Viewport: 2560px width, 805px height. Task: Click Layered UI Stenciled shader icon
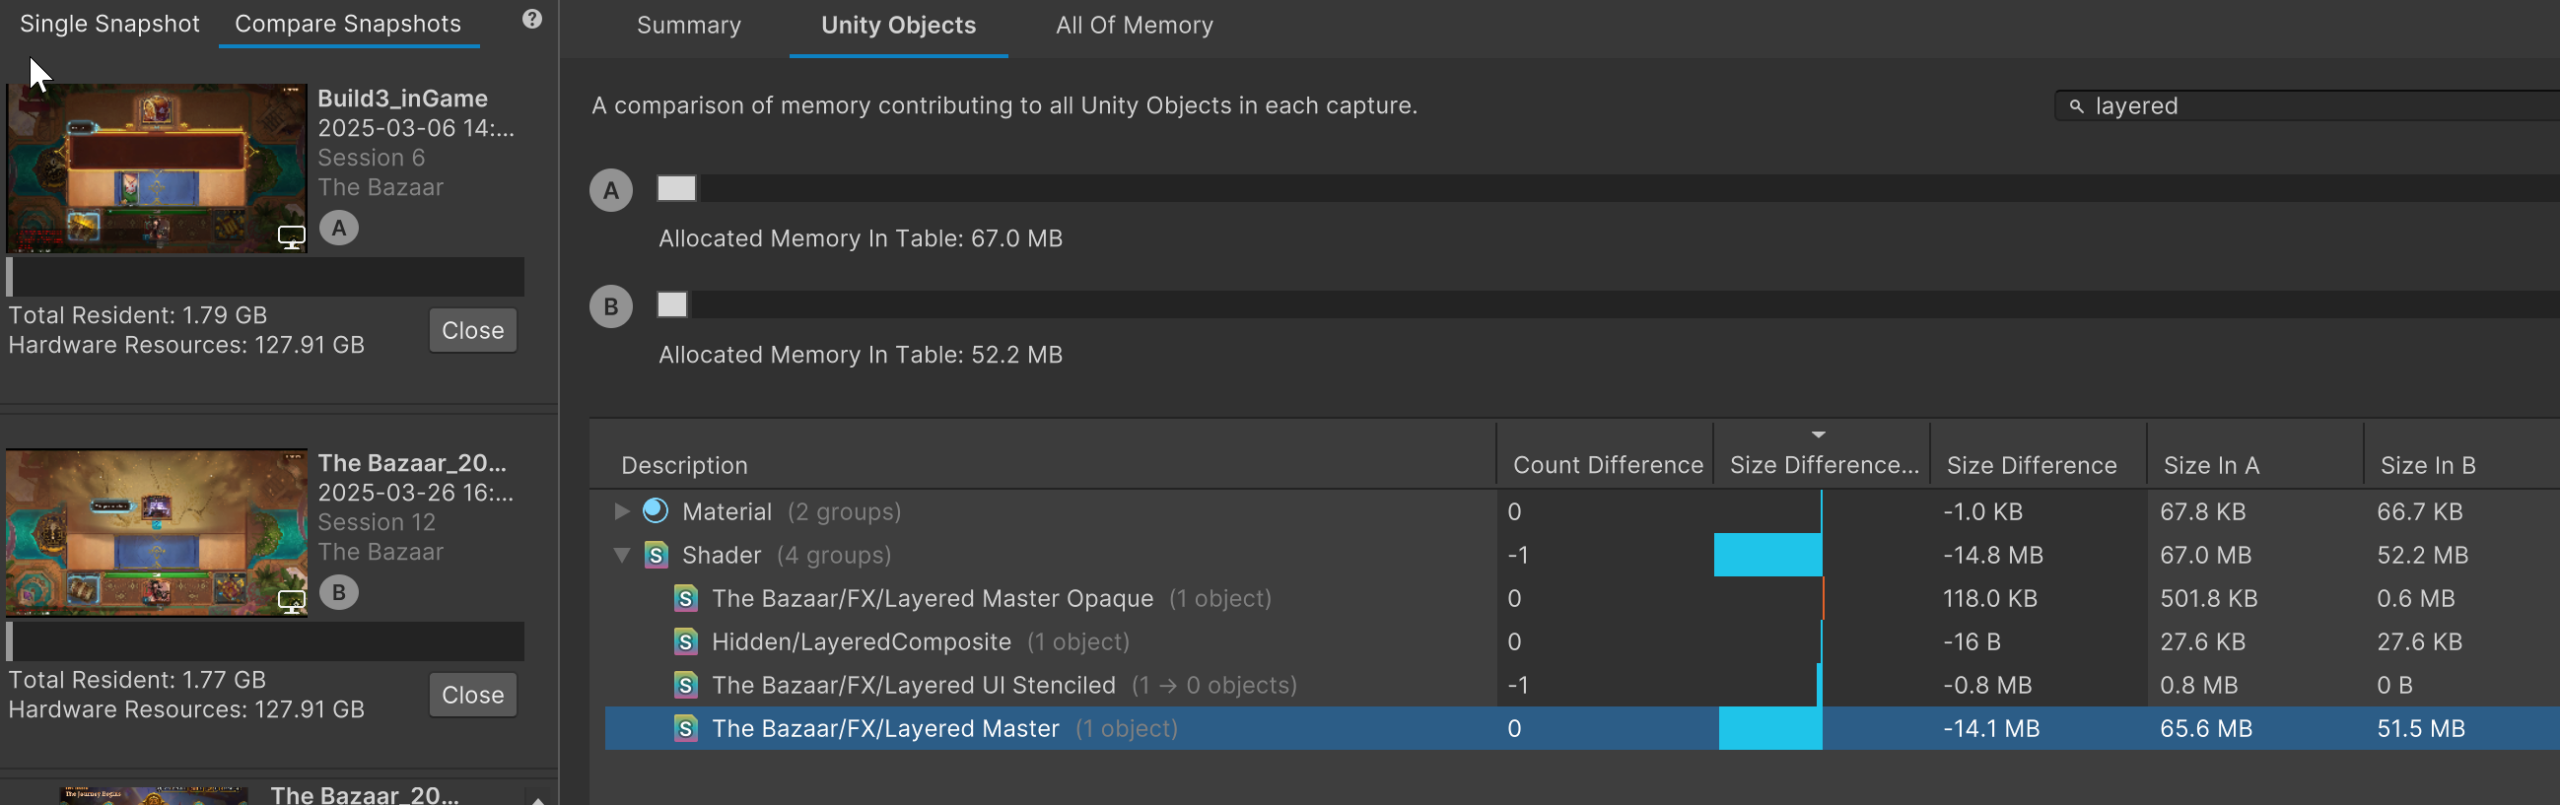tap(685, 685)
